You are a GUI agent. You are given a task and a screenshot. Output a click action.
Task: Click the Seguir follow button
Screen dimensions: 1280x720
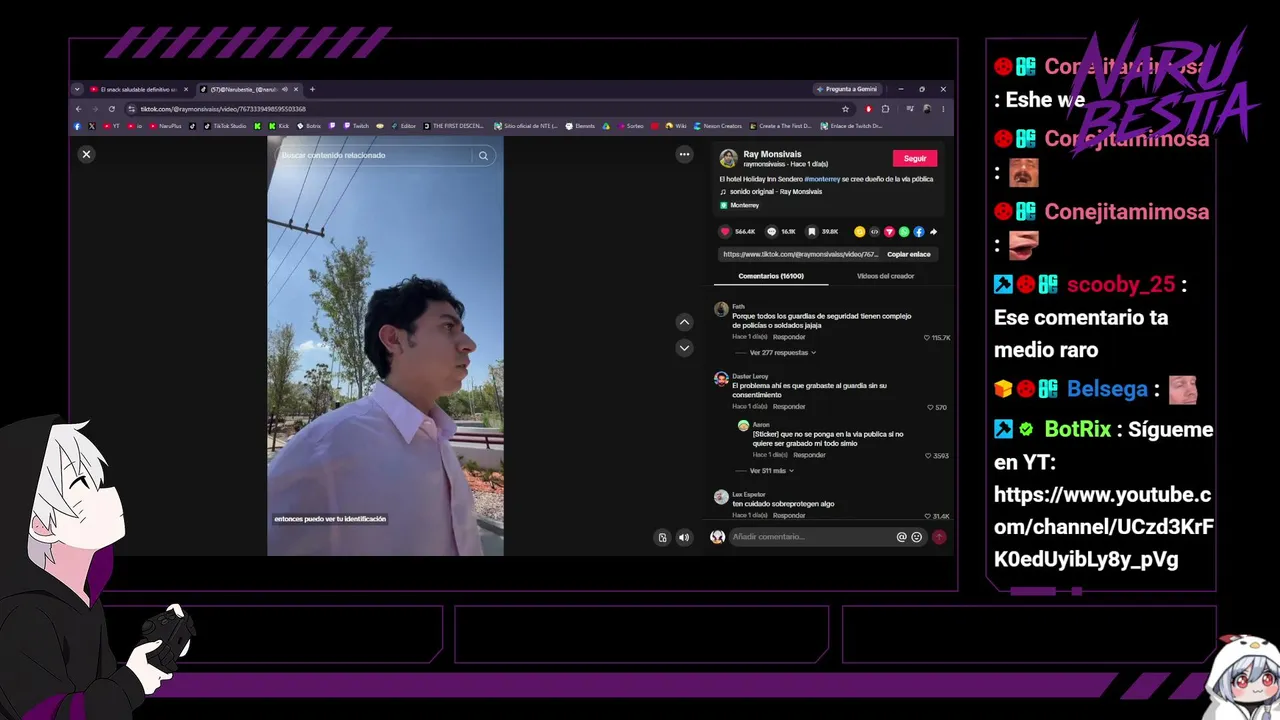(915, 158)
